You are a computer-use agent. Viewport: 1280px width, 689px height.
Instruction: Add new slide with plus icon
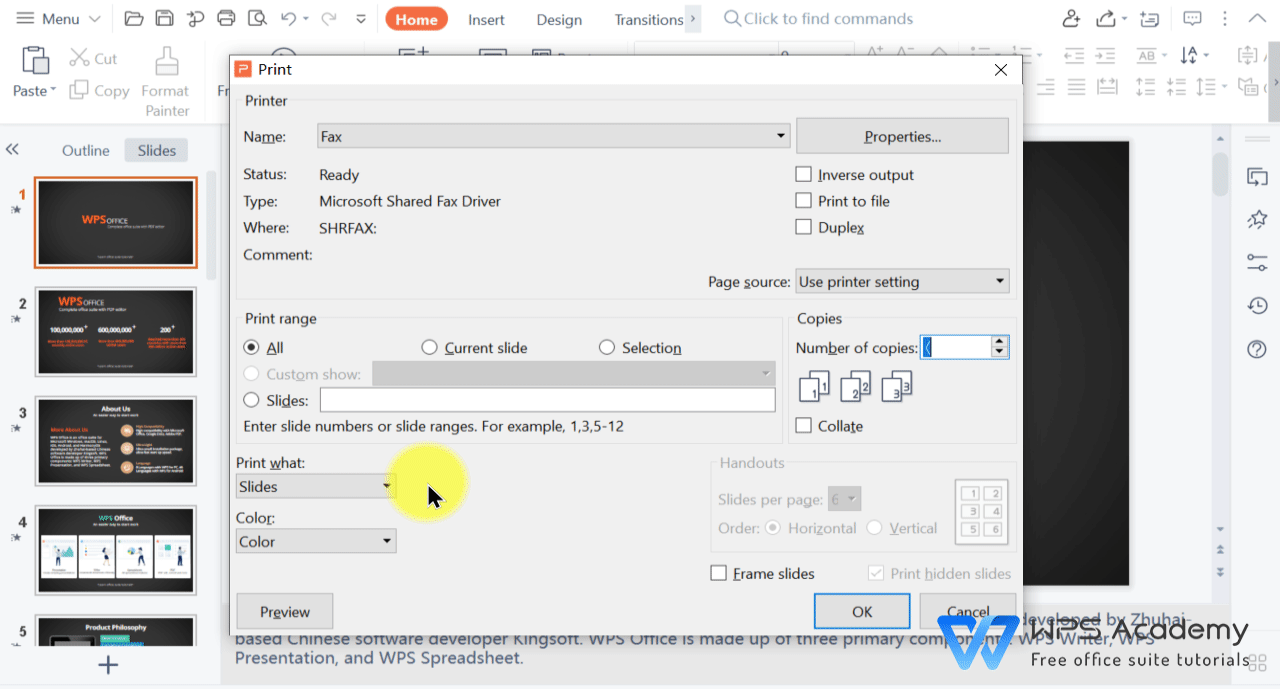(108, 665)
